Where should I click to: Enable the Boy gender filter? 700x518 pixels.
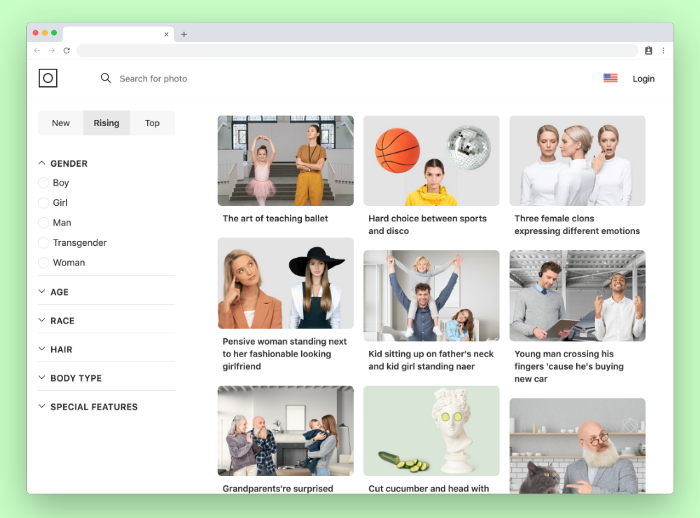pyautogui.click(x=44, y=183)
